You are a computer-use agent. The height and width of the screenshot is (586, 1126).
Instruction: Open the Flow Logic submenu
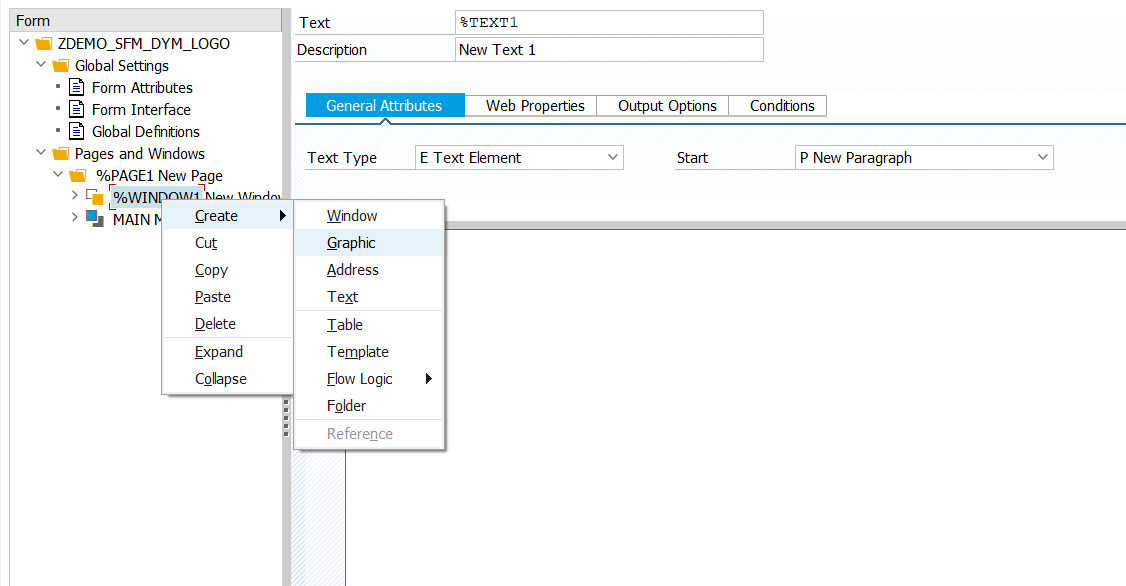click(360, 379)
